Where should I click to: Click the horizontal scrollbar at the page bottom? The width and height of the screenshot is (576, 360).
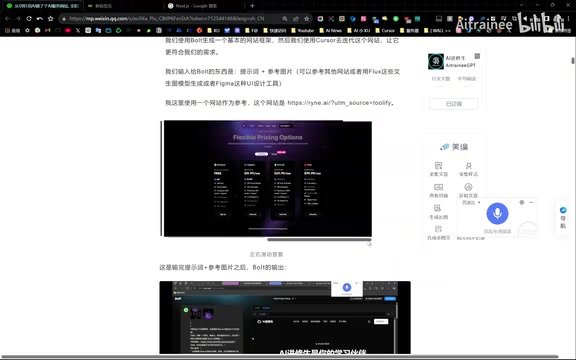(279, 357)
